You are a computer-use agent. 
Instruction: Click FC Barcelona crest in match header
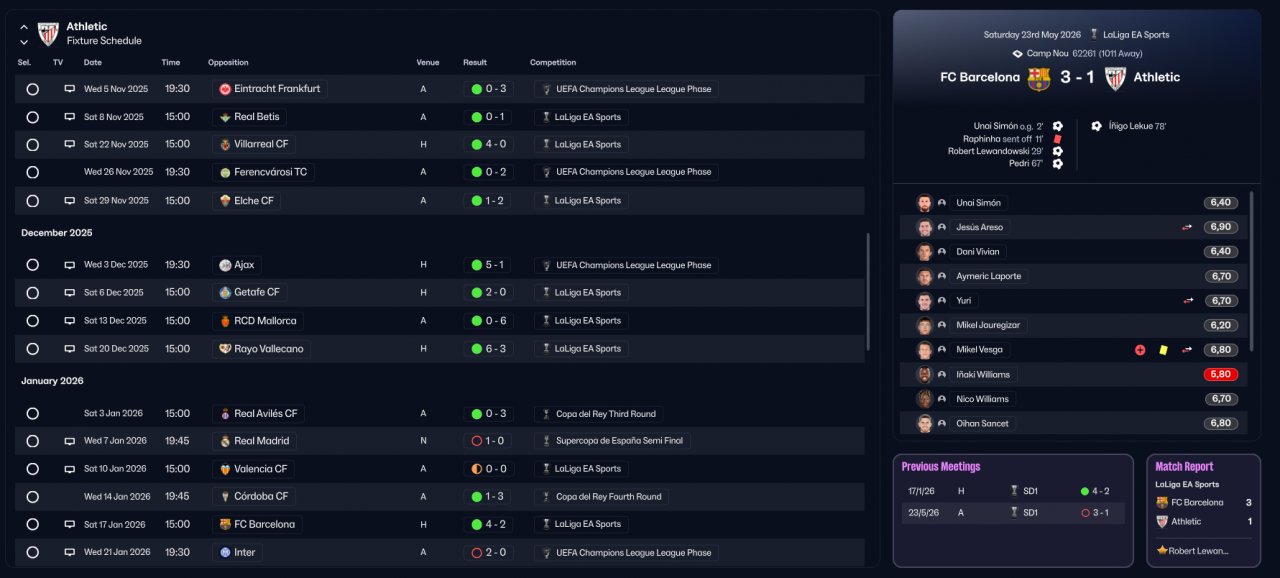point(1039,78)
